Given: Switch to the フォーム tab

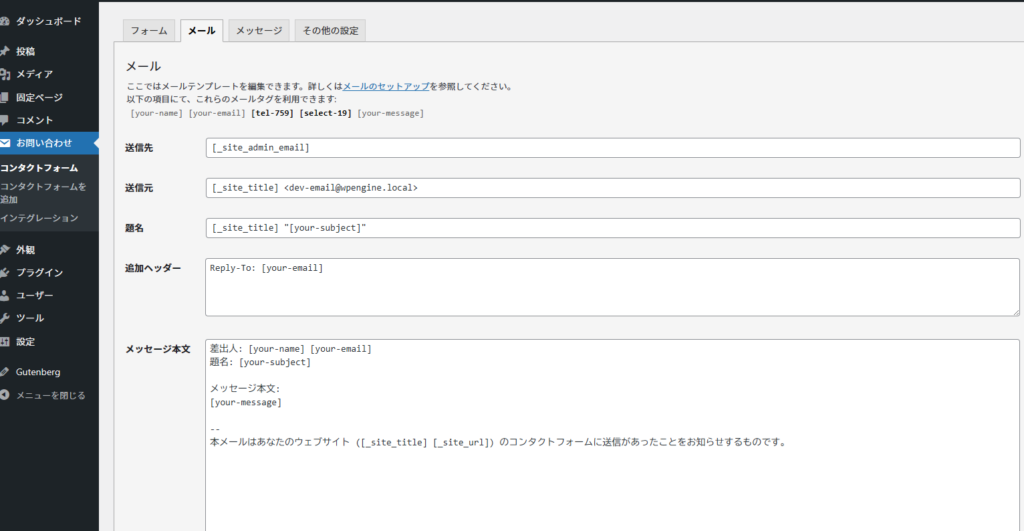Looking at the screenshot, I should pyautogui.click(x=149, y=31).
